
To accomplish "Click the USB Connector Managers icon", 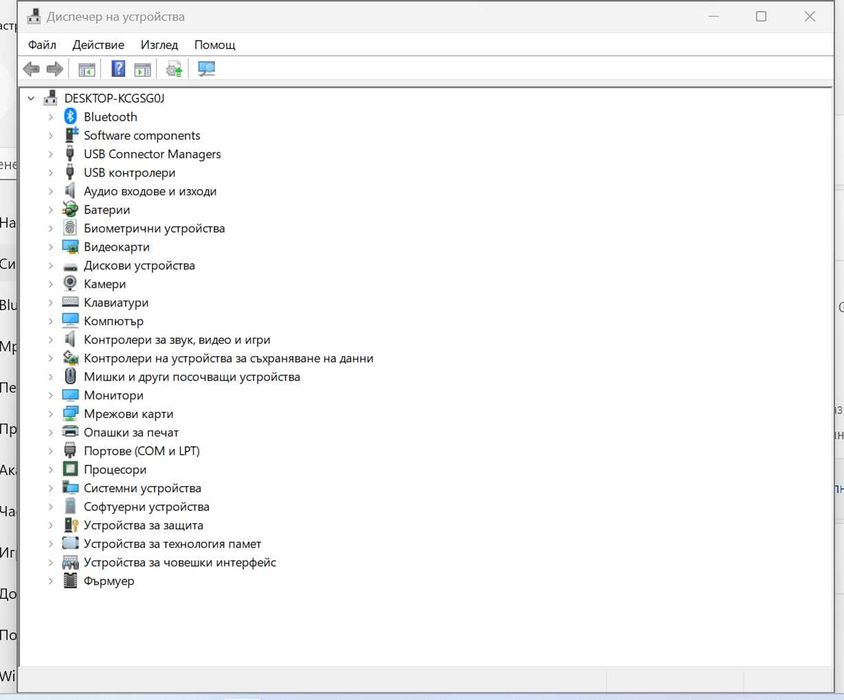I will 70,153.
